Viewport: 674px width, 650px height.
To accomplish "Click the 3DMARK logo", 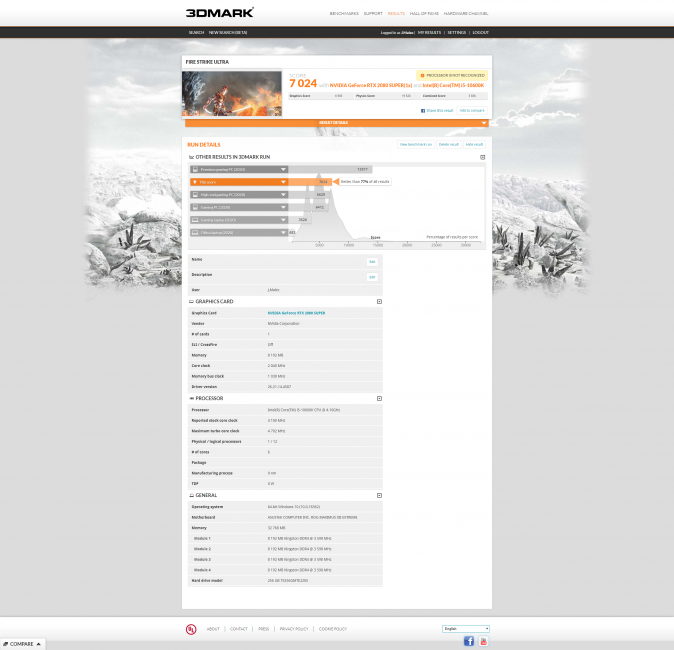I will coord(220,12).
